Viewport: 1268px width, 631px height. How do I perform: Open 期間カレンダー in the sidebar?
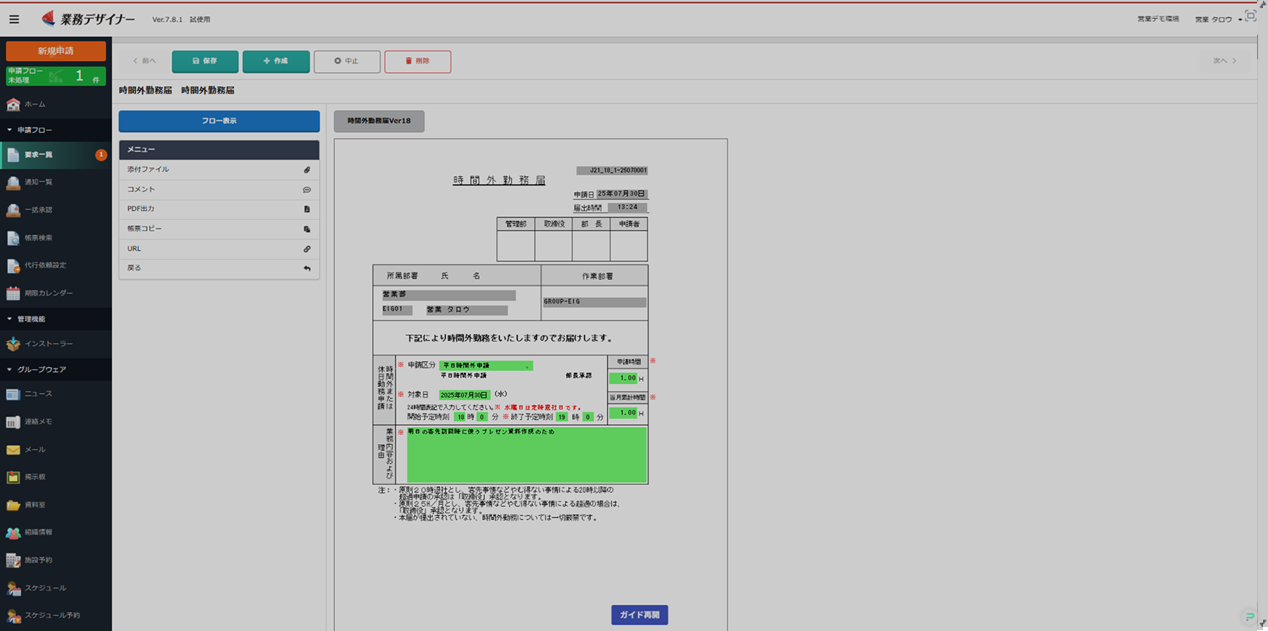tap(56, 293)
